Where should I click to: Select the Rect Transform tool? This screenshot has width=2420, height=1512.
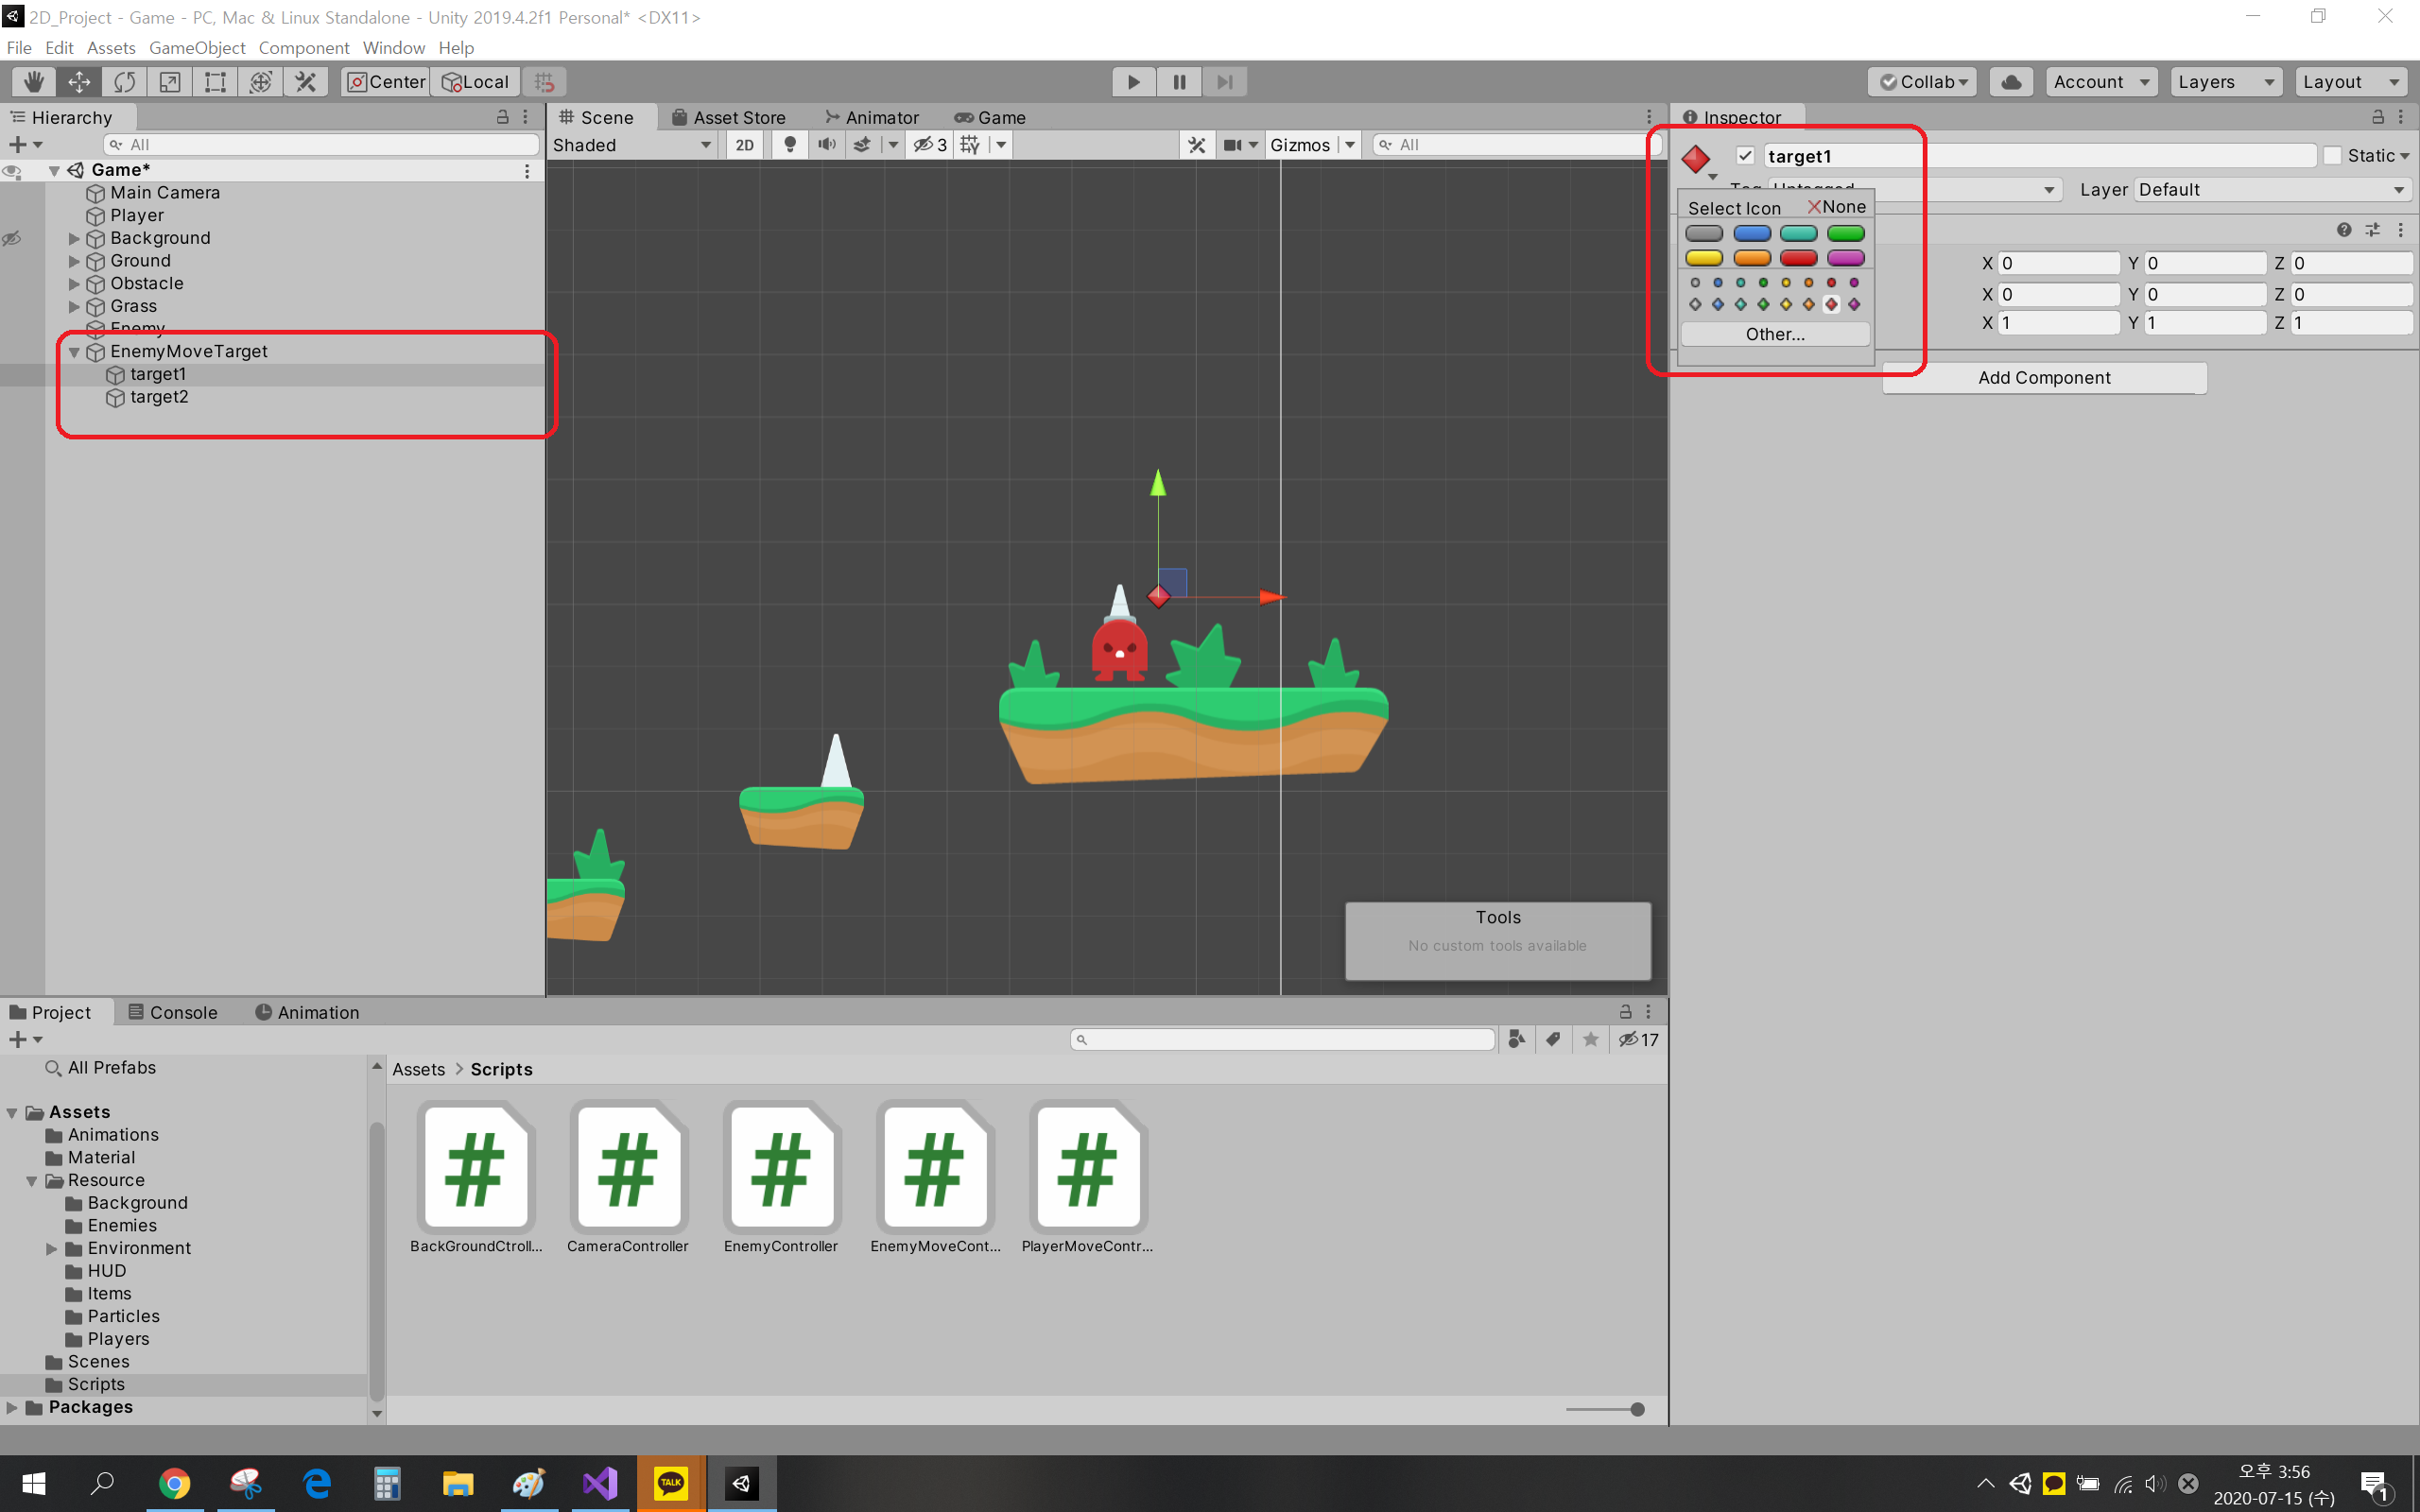(x=215, y=82)
